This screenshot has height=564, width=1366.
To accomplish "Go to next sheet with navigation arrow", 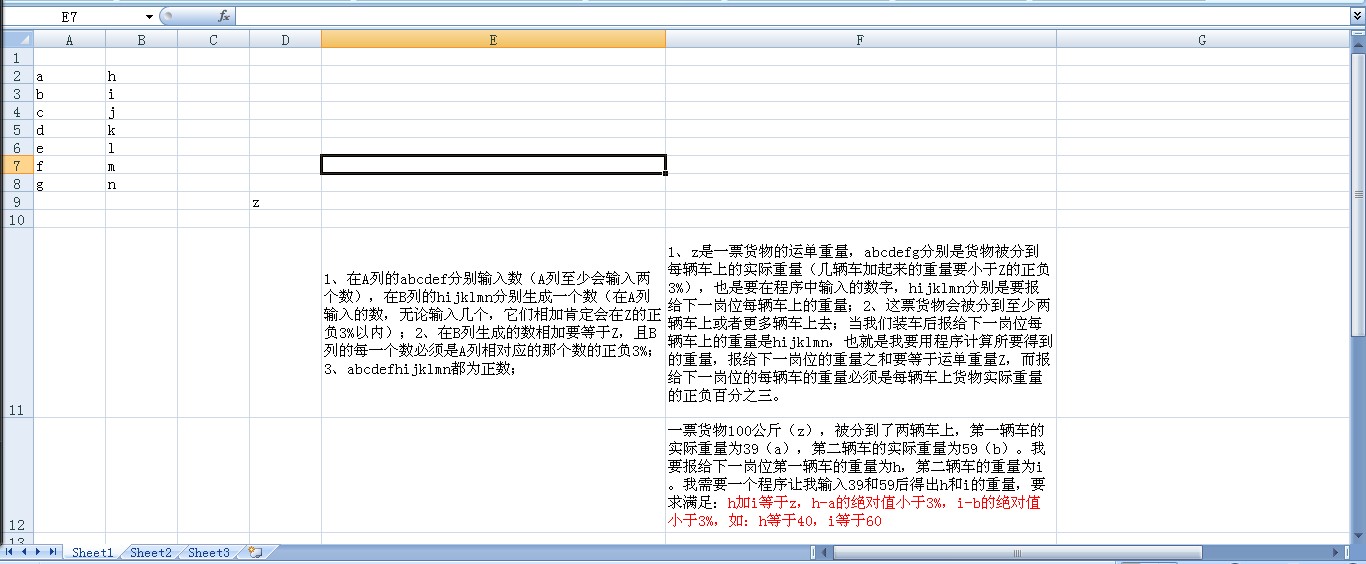I will tap(38, 552).
